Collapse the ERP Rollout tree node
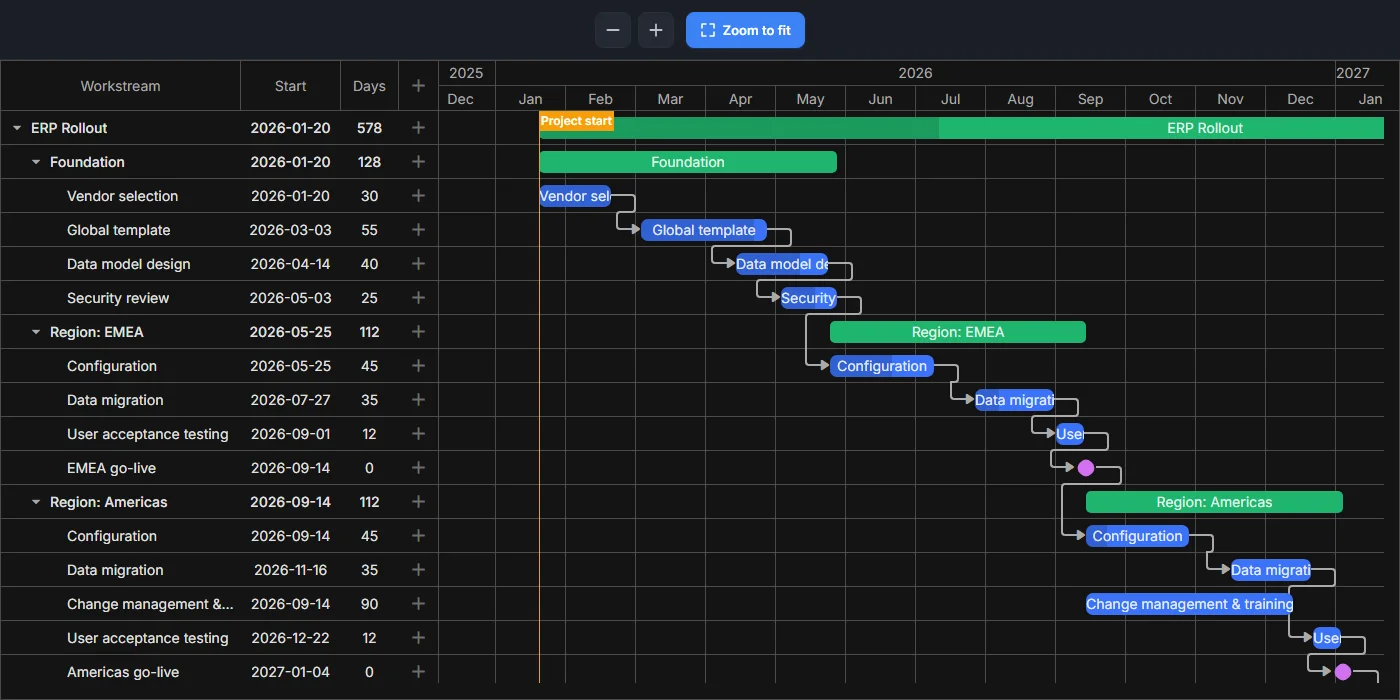This screenshot has width=1400, height=700. point(17,128)
